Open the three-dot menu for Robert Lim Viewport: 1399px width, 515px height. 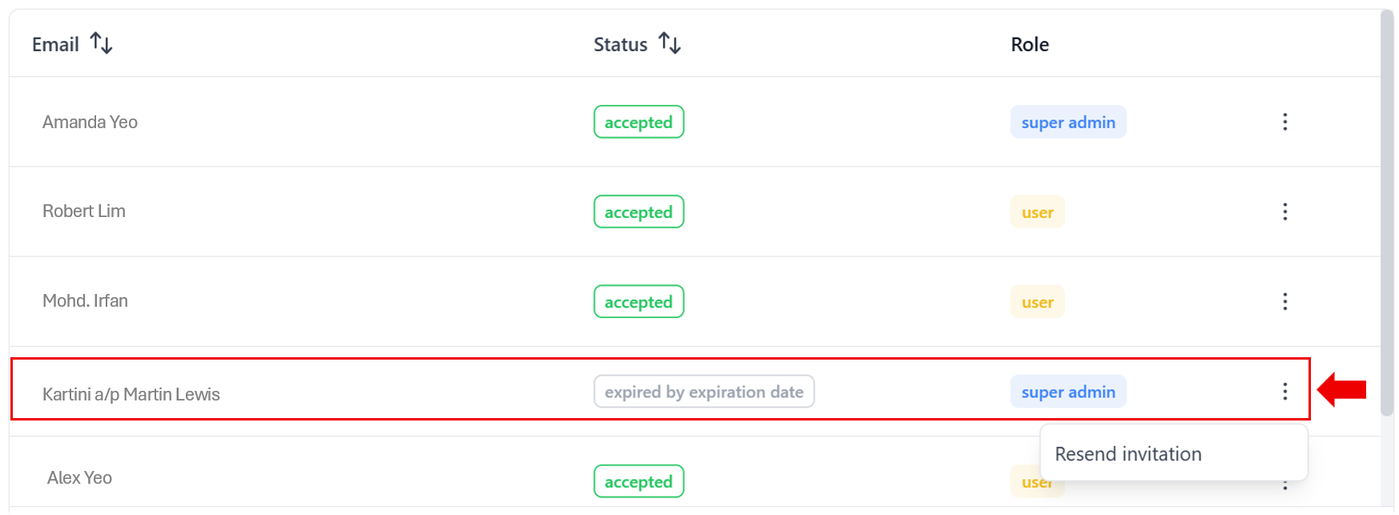point(1285,212)
